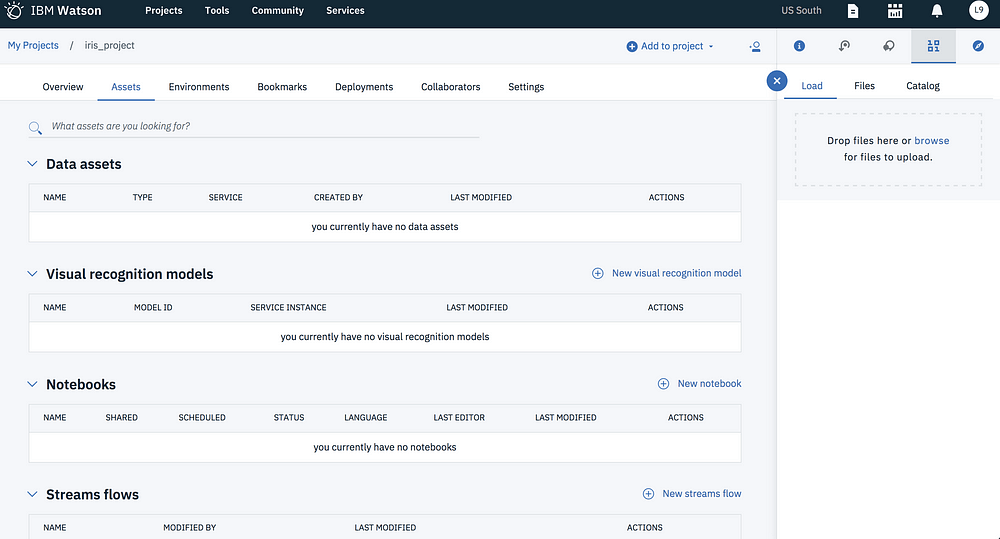Click the magnifier search icon
This screenshot has width=1000, height=539.
point(35,128)
